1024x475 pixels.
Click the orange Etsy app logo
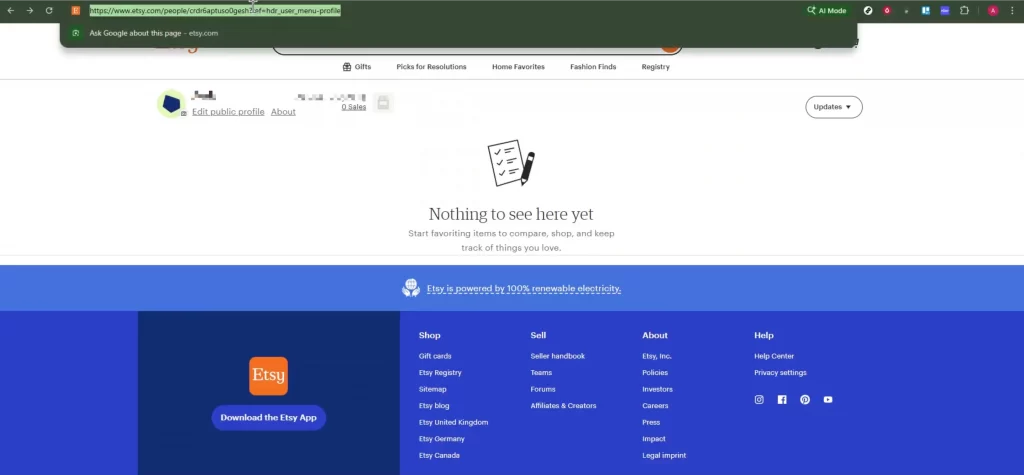pyautogui.click(x=268, y=376)
